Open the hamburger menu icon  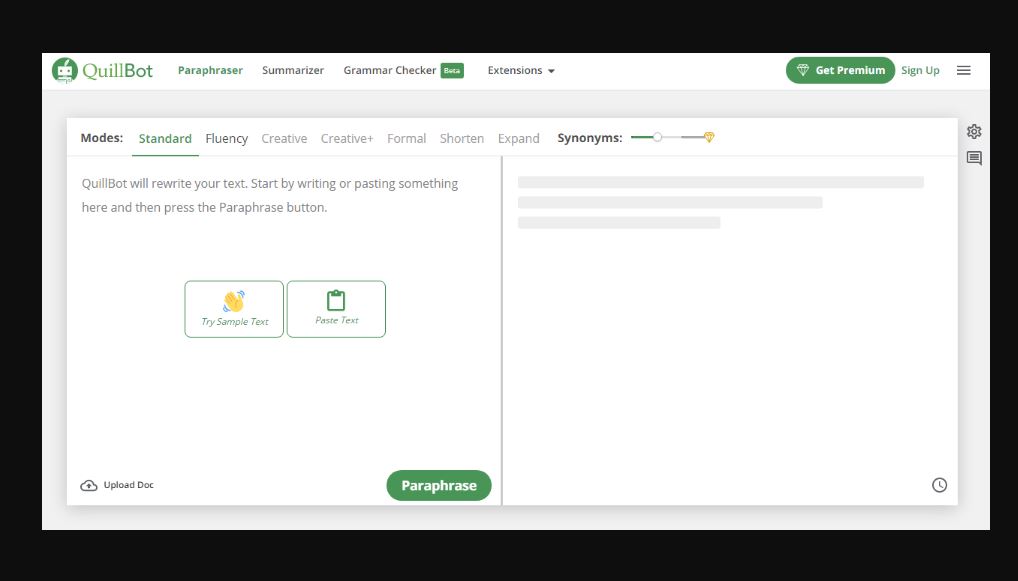[x=963, y=70]
